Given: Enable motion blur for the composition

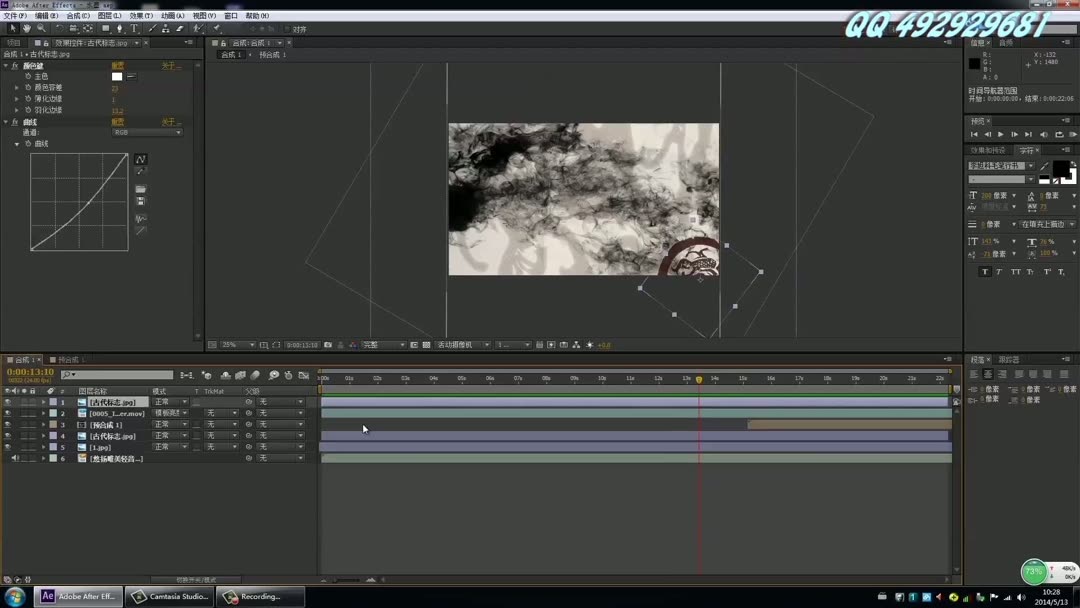Looking at the screenshot, I should (253, 377).
